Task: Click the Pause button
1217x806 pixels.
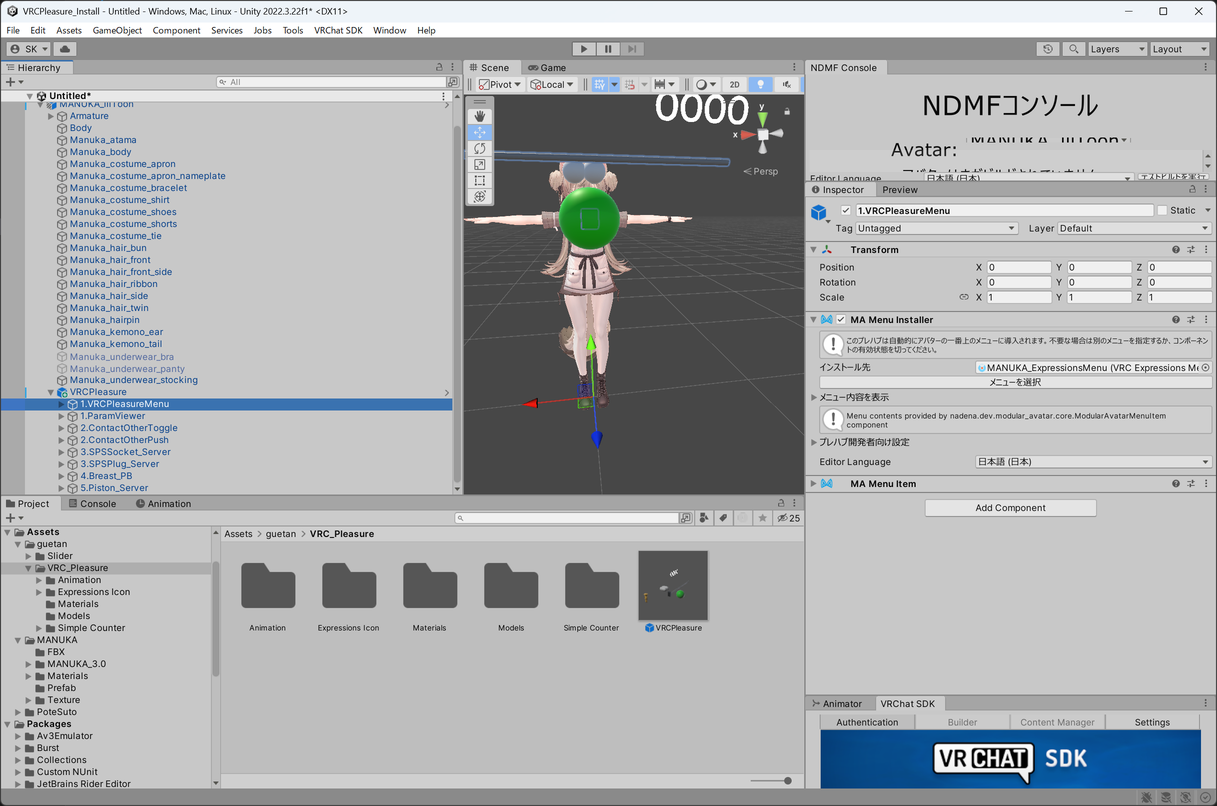Action: 608,49
